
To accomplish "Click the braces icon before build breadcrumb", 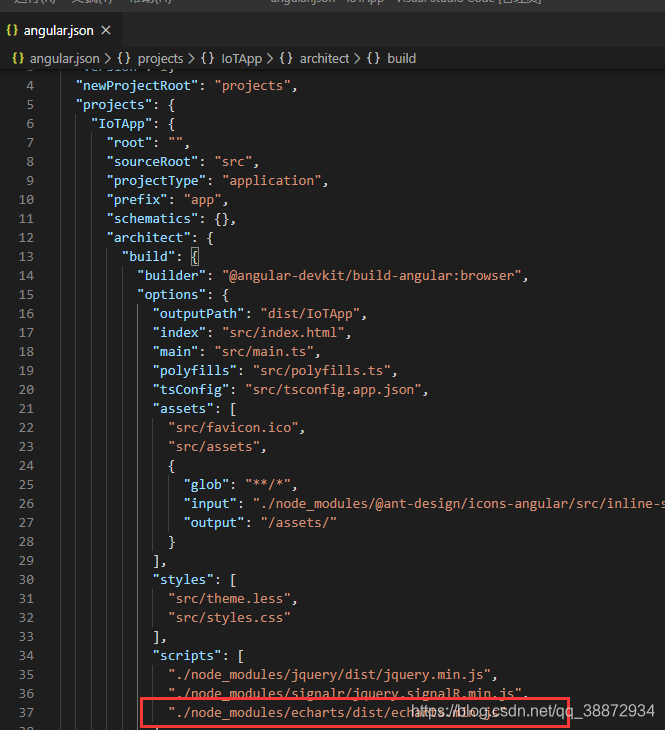I will tap(373, 59).
